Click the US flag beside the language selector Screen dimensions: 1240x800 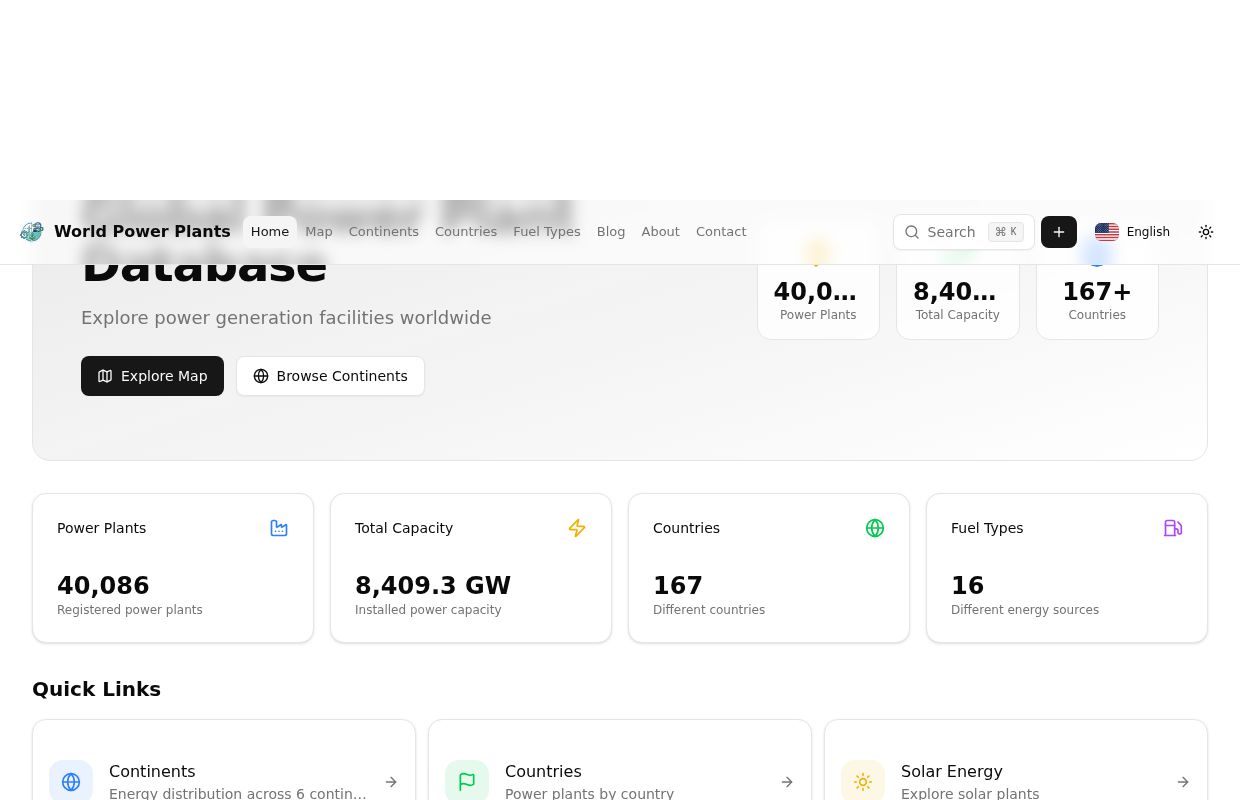point(1107,232)
